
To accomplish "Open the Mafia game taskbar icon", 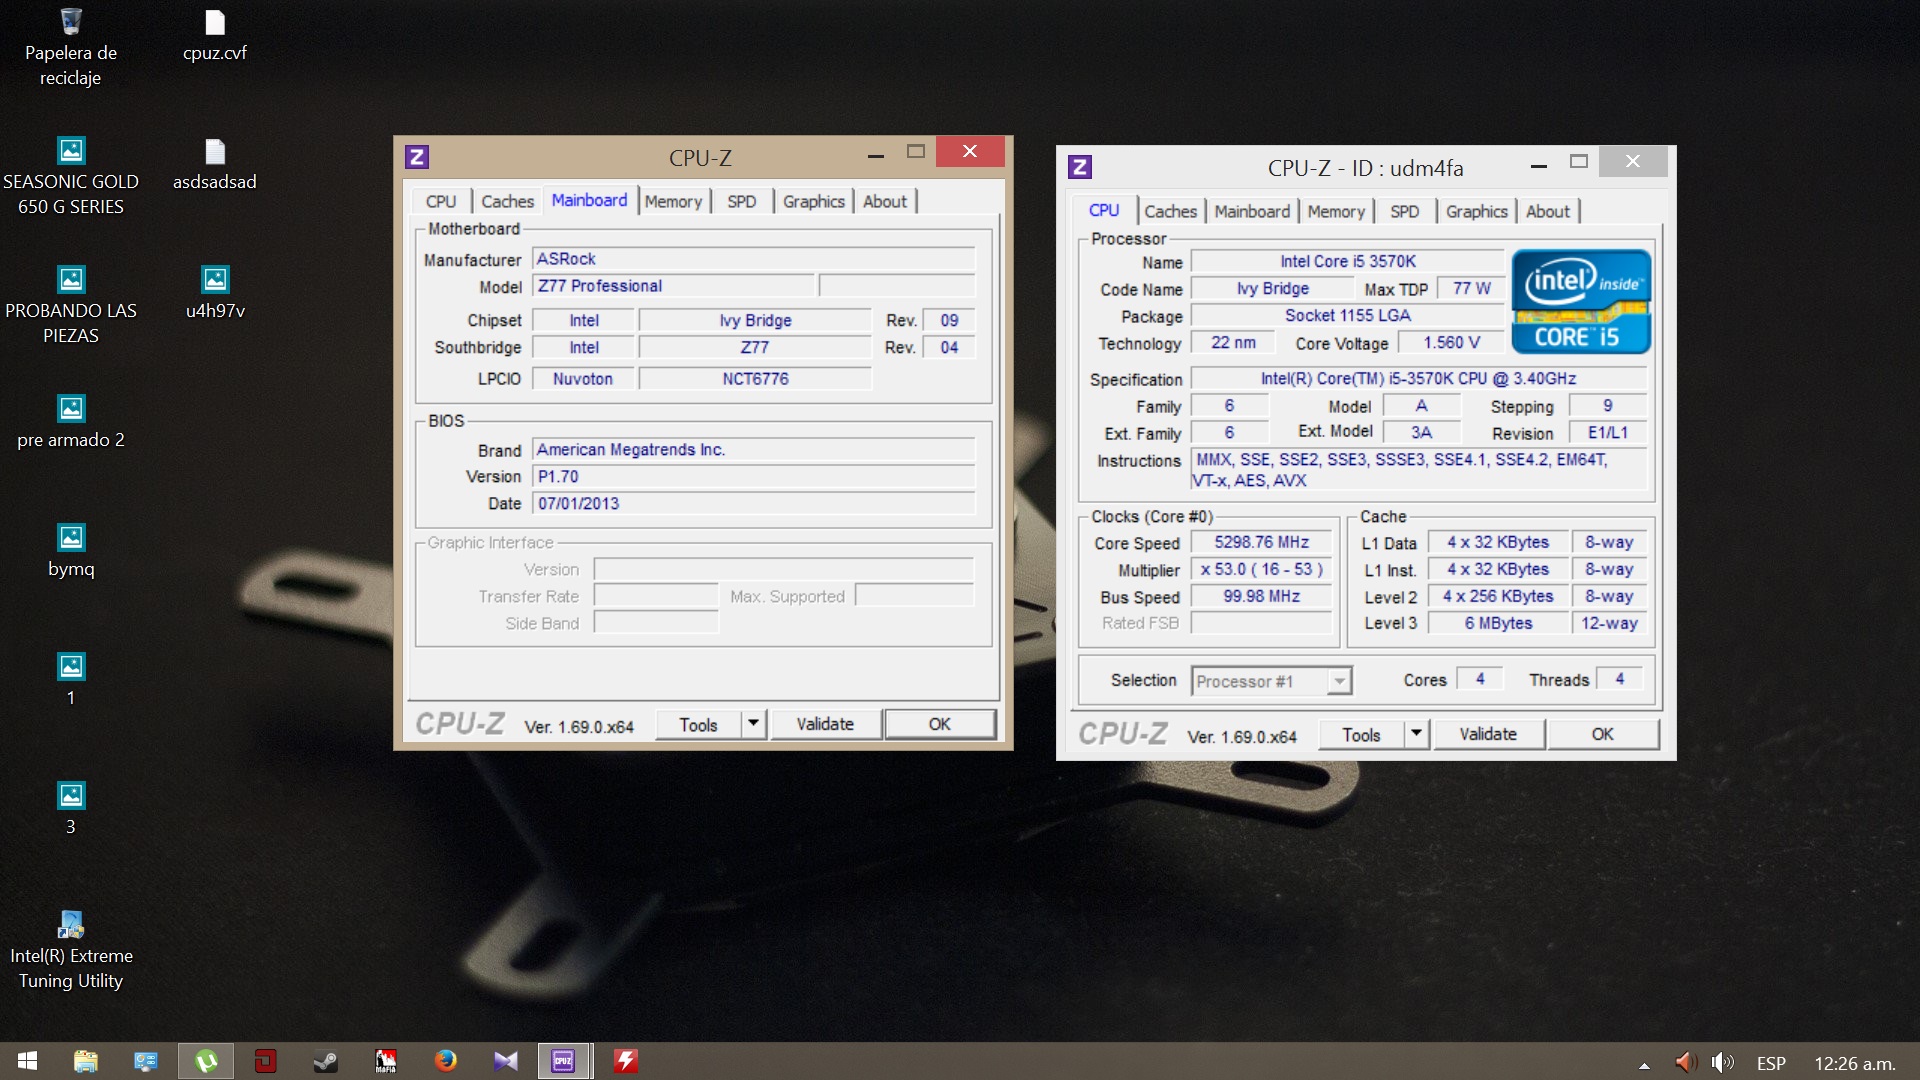I will click(x=385, y=1061).
